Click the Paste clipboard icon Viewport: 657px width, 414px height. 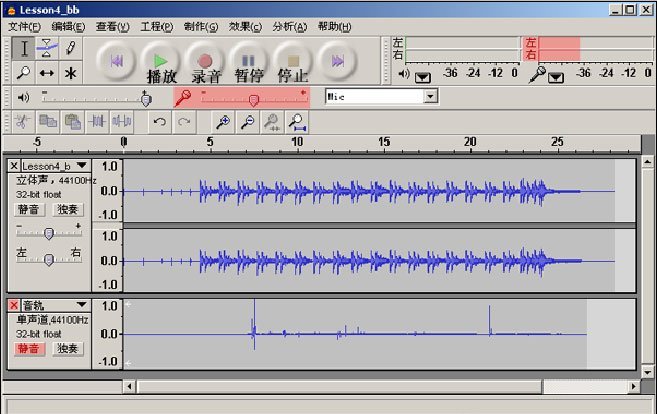click(x=72, y=122)
